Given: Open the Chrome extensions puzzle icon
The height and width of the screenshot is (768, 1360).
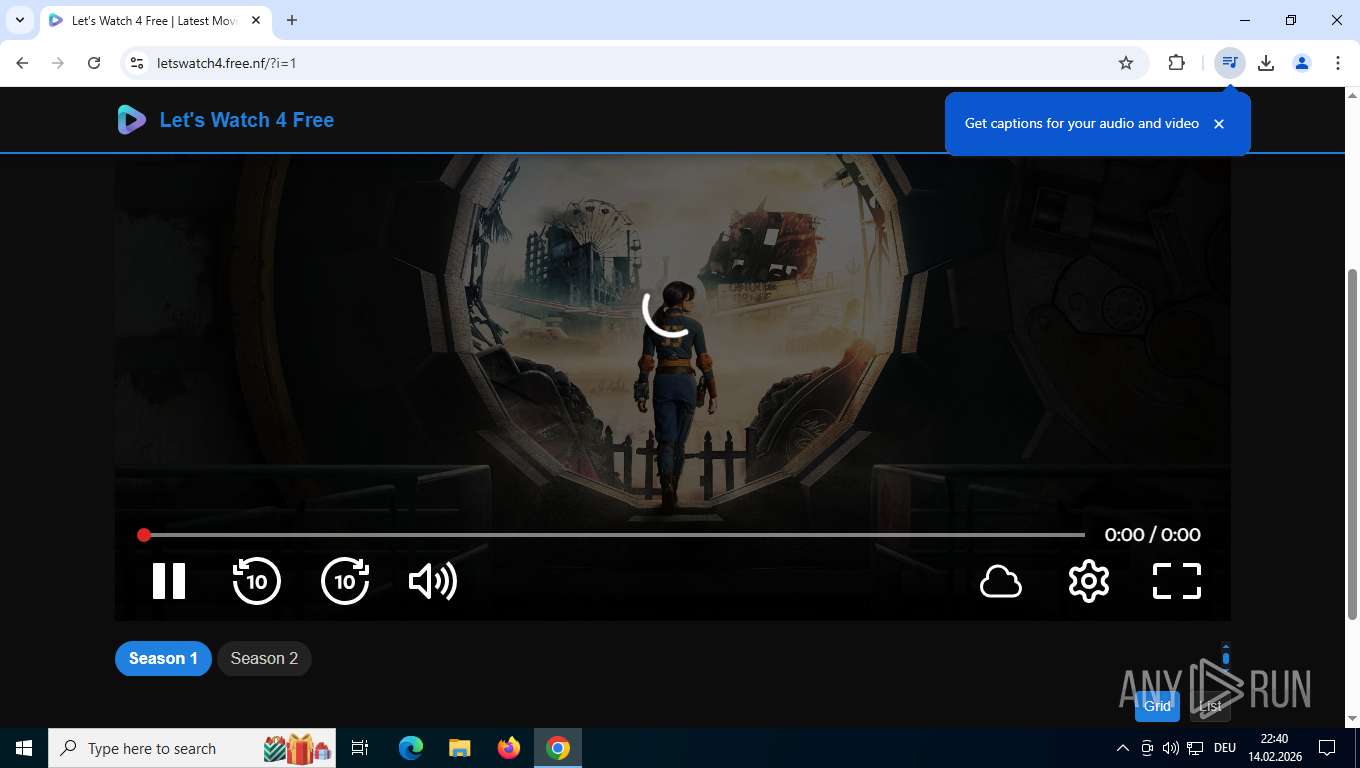Looking at the screenshot, I should pos(1177,63).
